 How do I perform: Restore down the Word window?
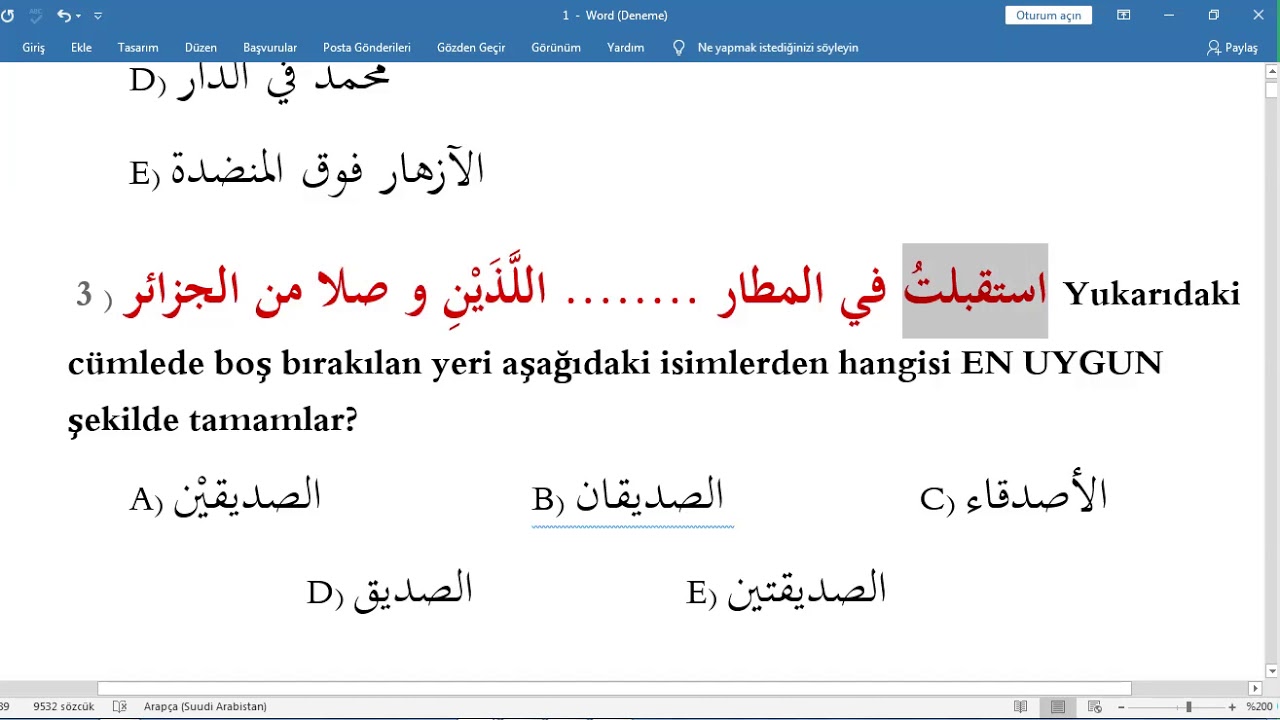pyautogui.click(x=1214, y=15)
